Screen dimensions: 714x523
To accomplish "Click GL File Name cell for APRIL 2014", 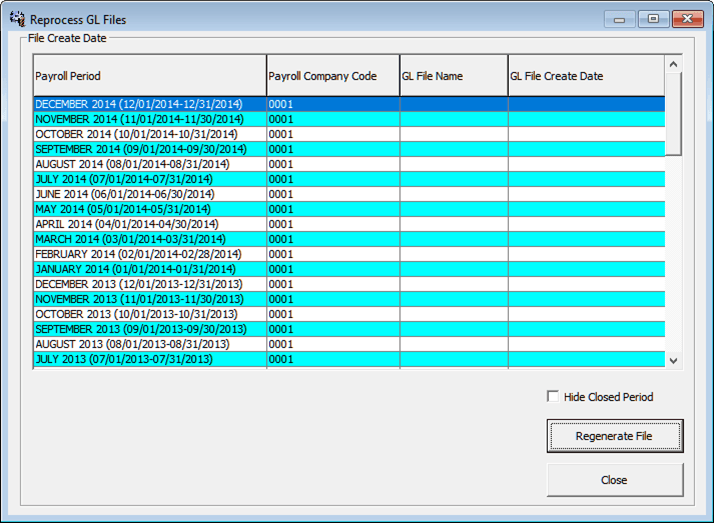I will (x=454, y=224).
